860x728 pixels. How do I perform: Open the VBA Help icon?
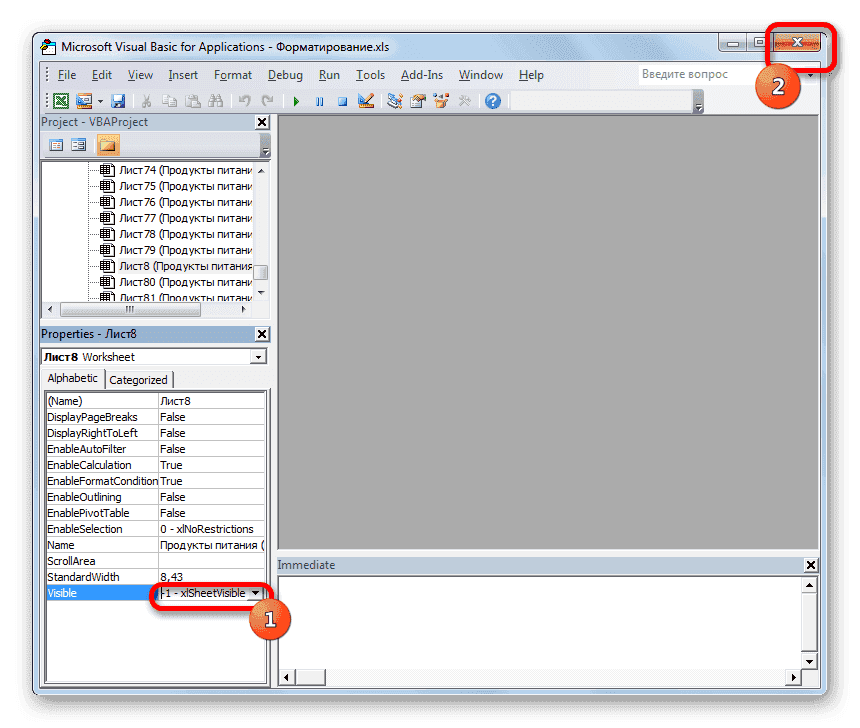pyautogui.click(x=491, y=100)
